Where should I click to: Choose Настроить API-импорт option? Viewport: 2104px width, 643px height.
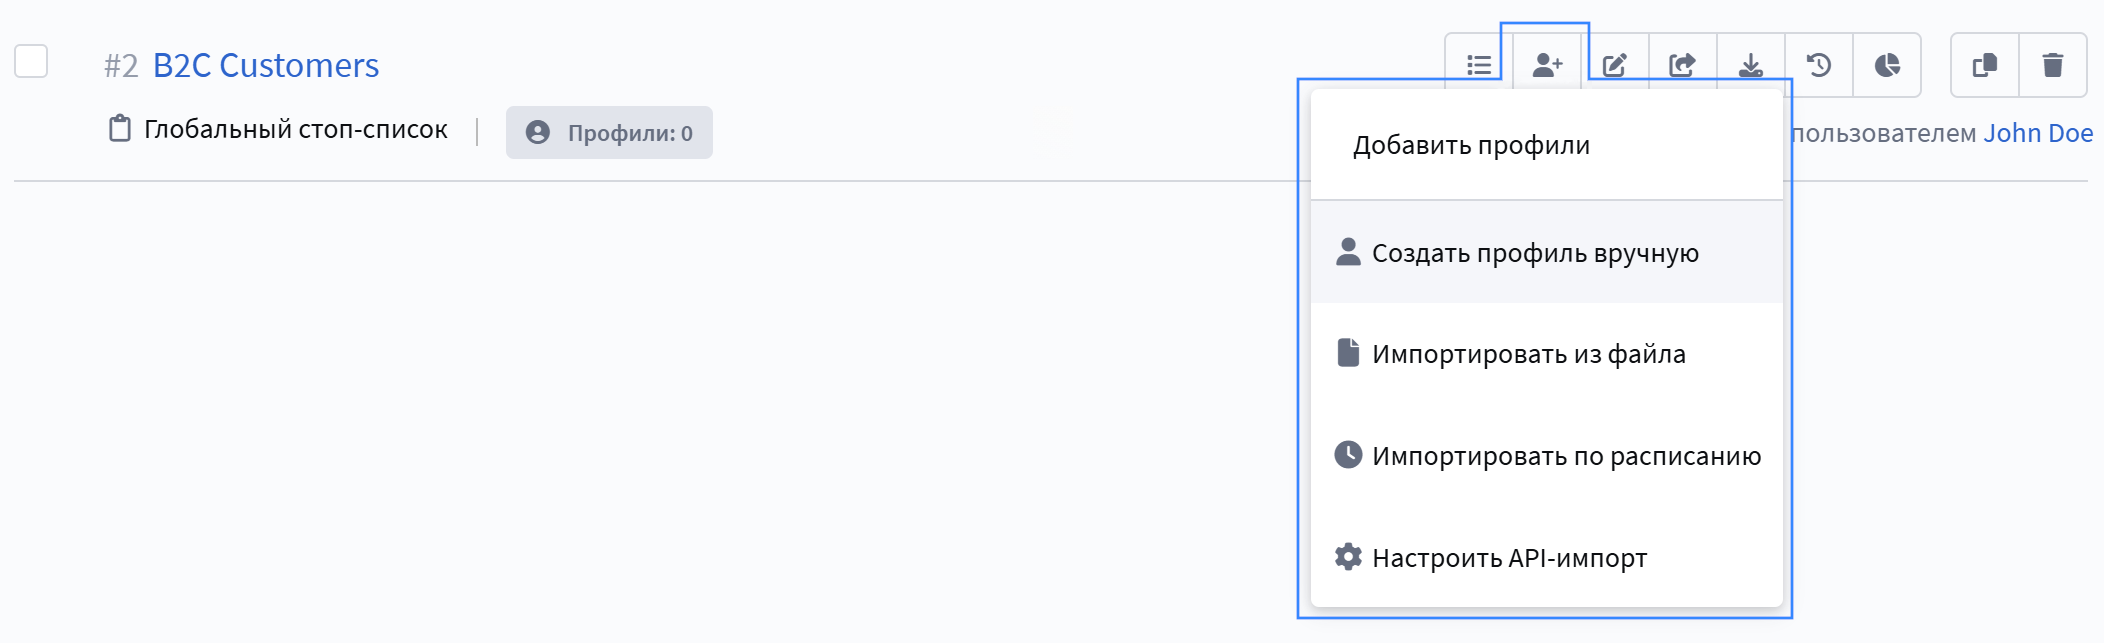[1509, 558]
